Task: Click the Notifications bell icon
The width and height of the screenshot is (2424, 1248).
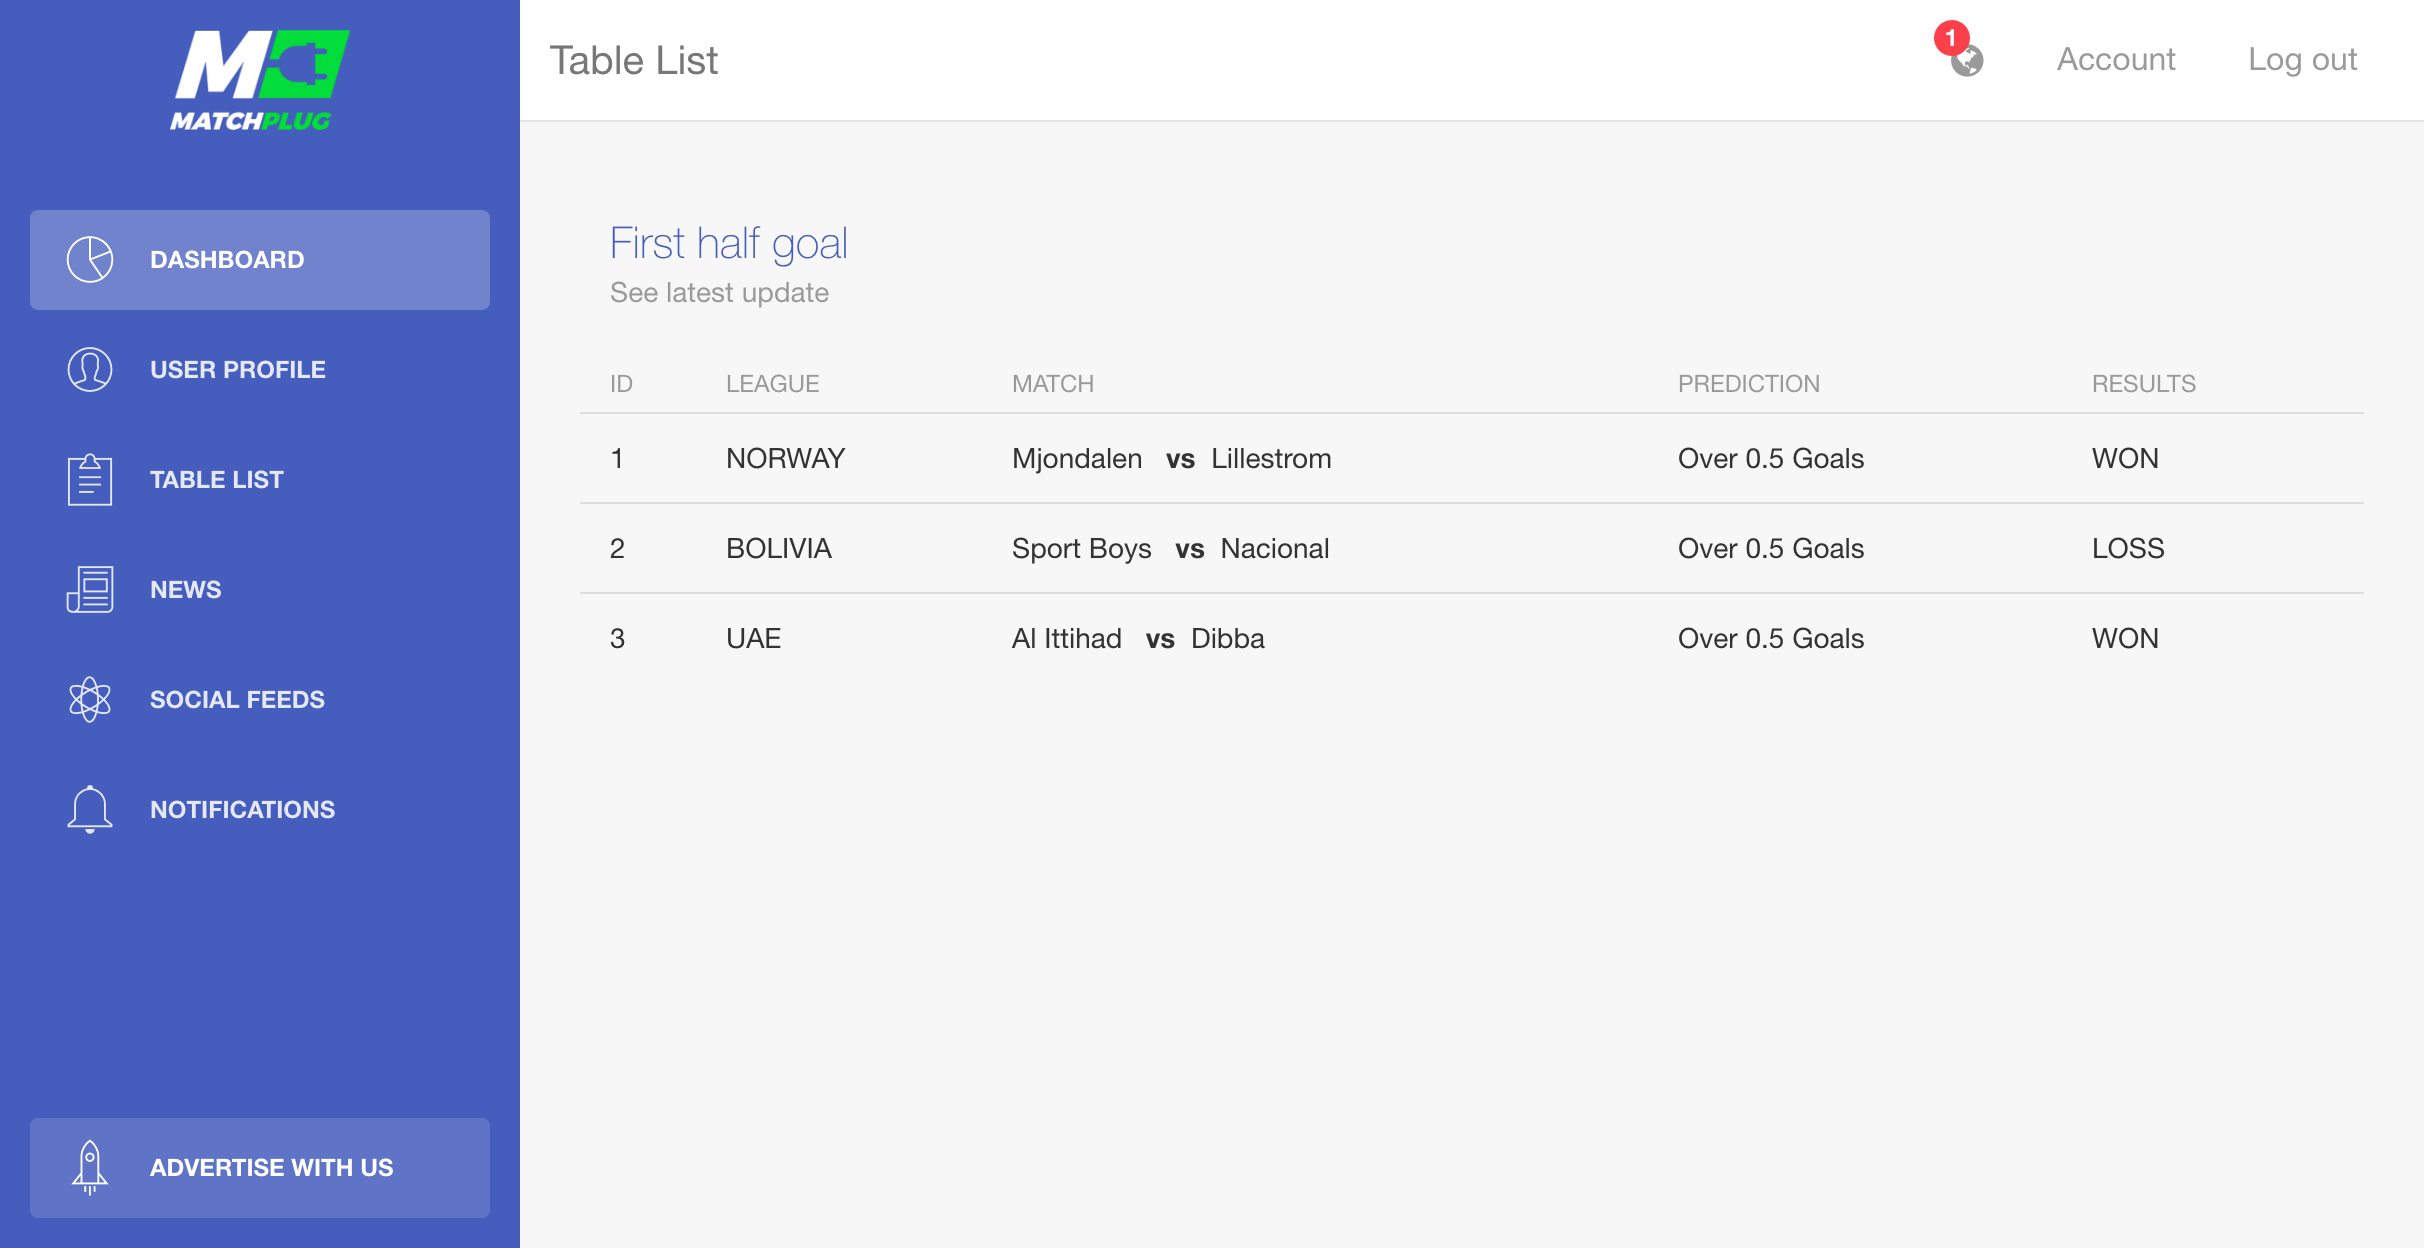Action: coord(90,809)
